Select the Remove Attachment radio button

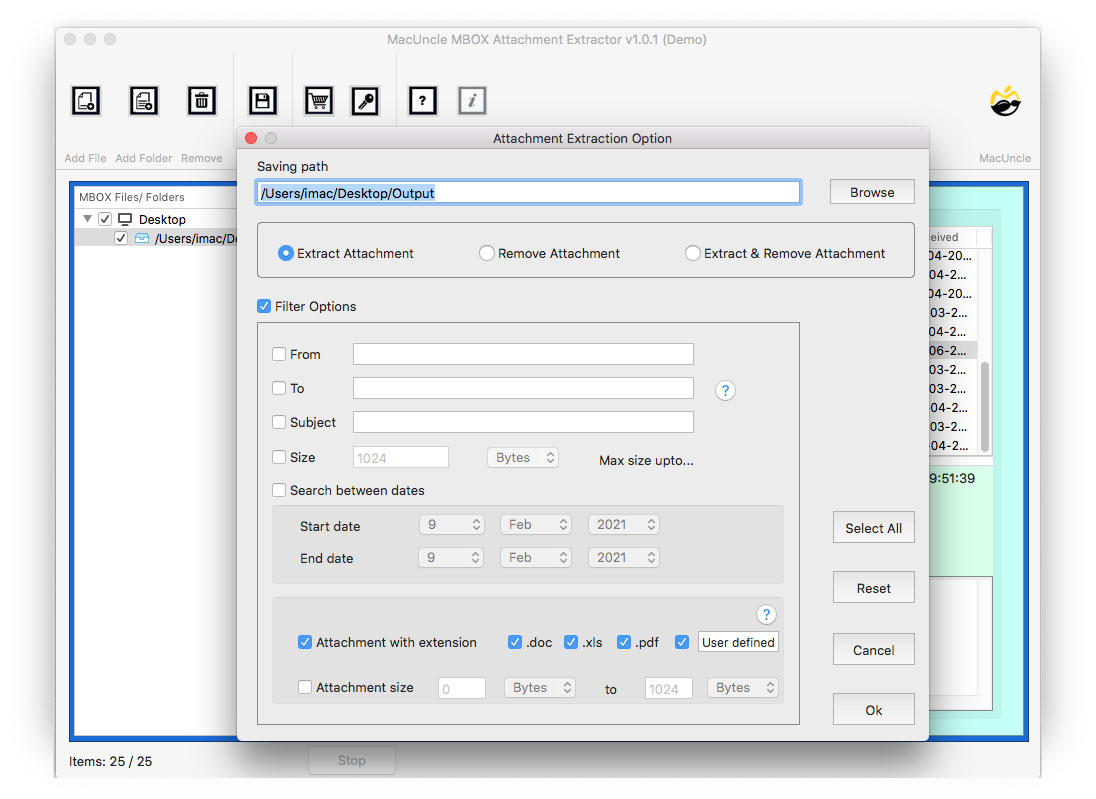pyautogui.click(x=487, y=253)
